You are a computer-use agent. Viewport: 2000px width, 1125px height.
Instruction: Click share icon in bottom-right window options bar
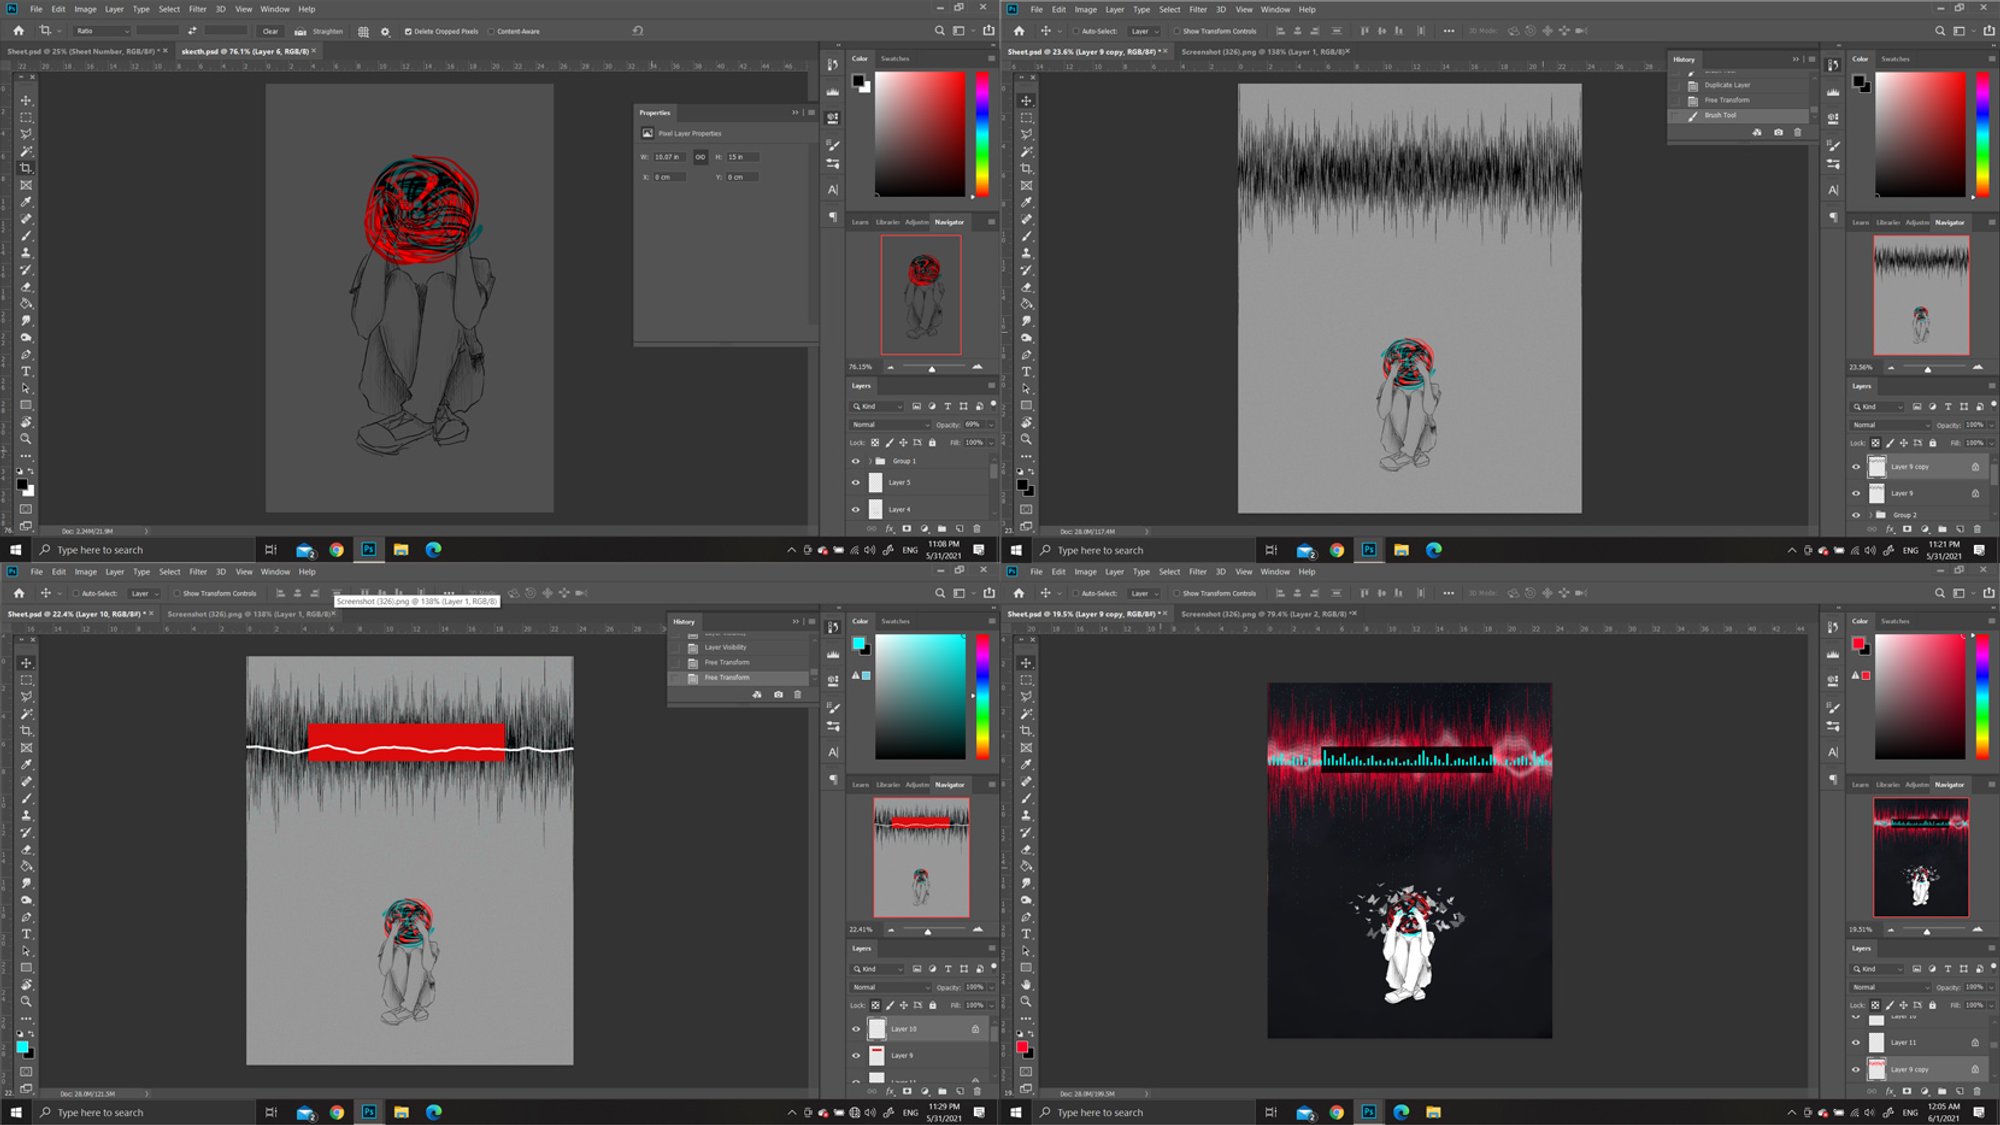tap(1988, 593)
